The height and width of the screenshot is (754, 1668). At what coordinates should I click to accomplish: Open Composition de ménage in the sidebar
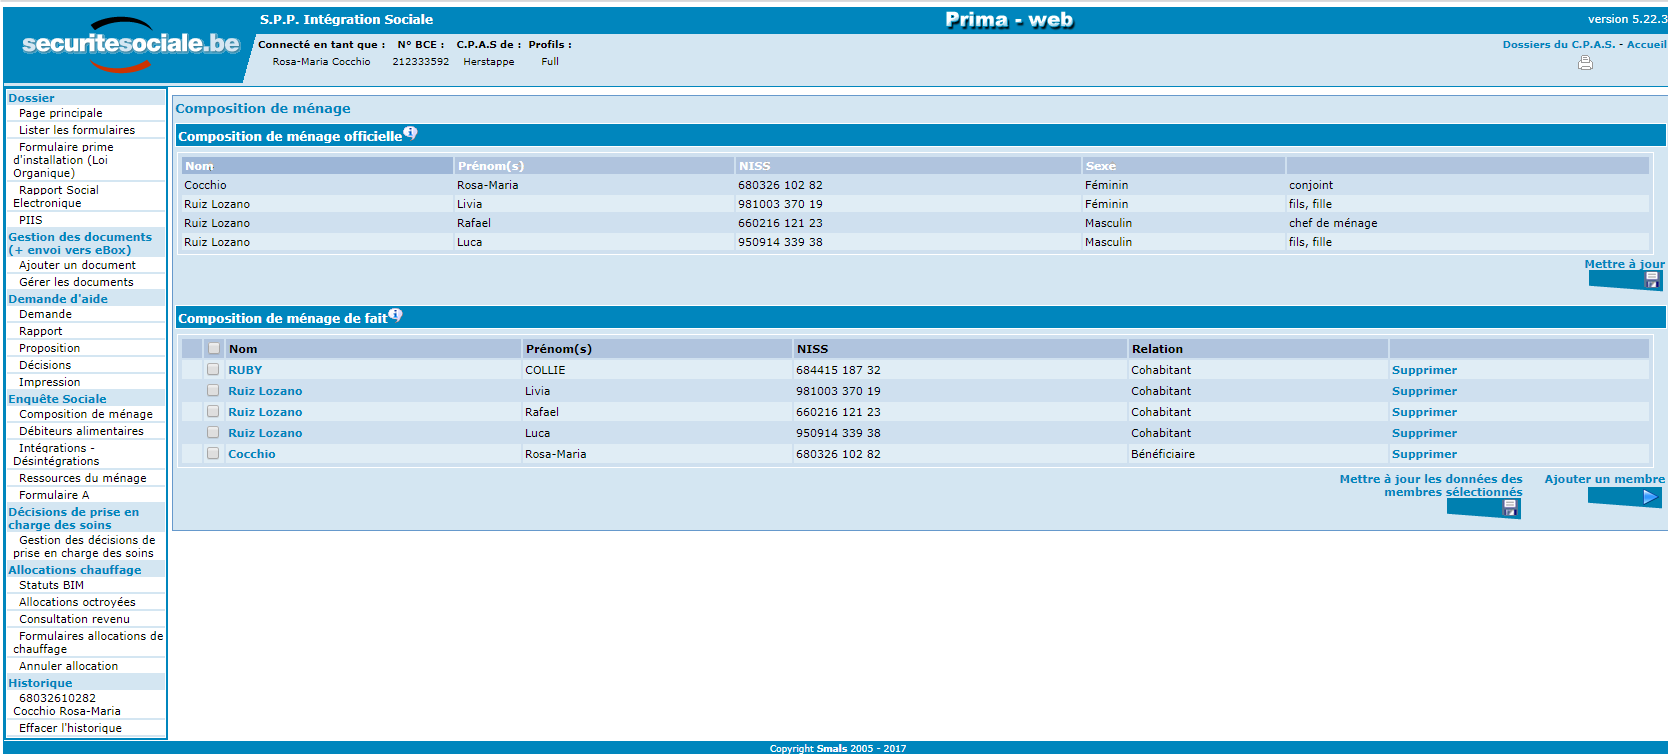86,414
